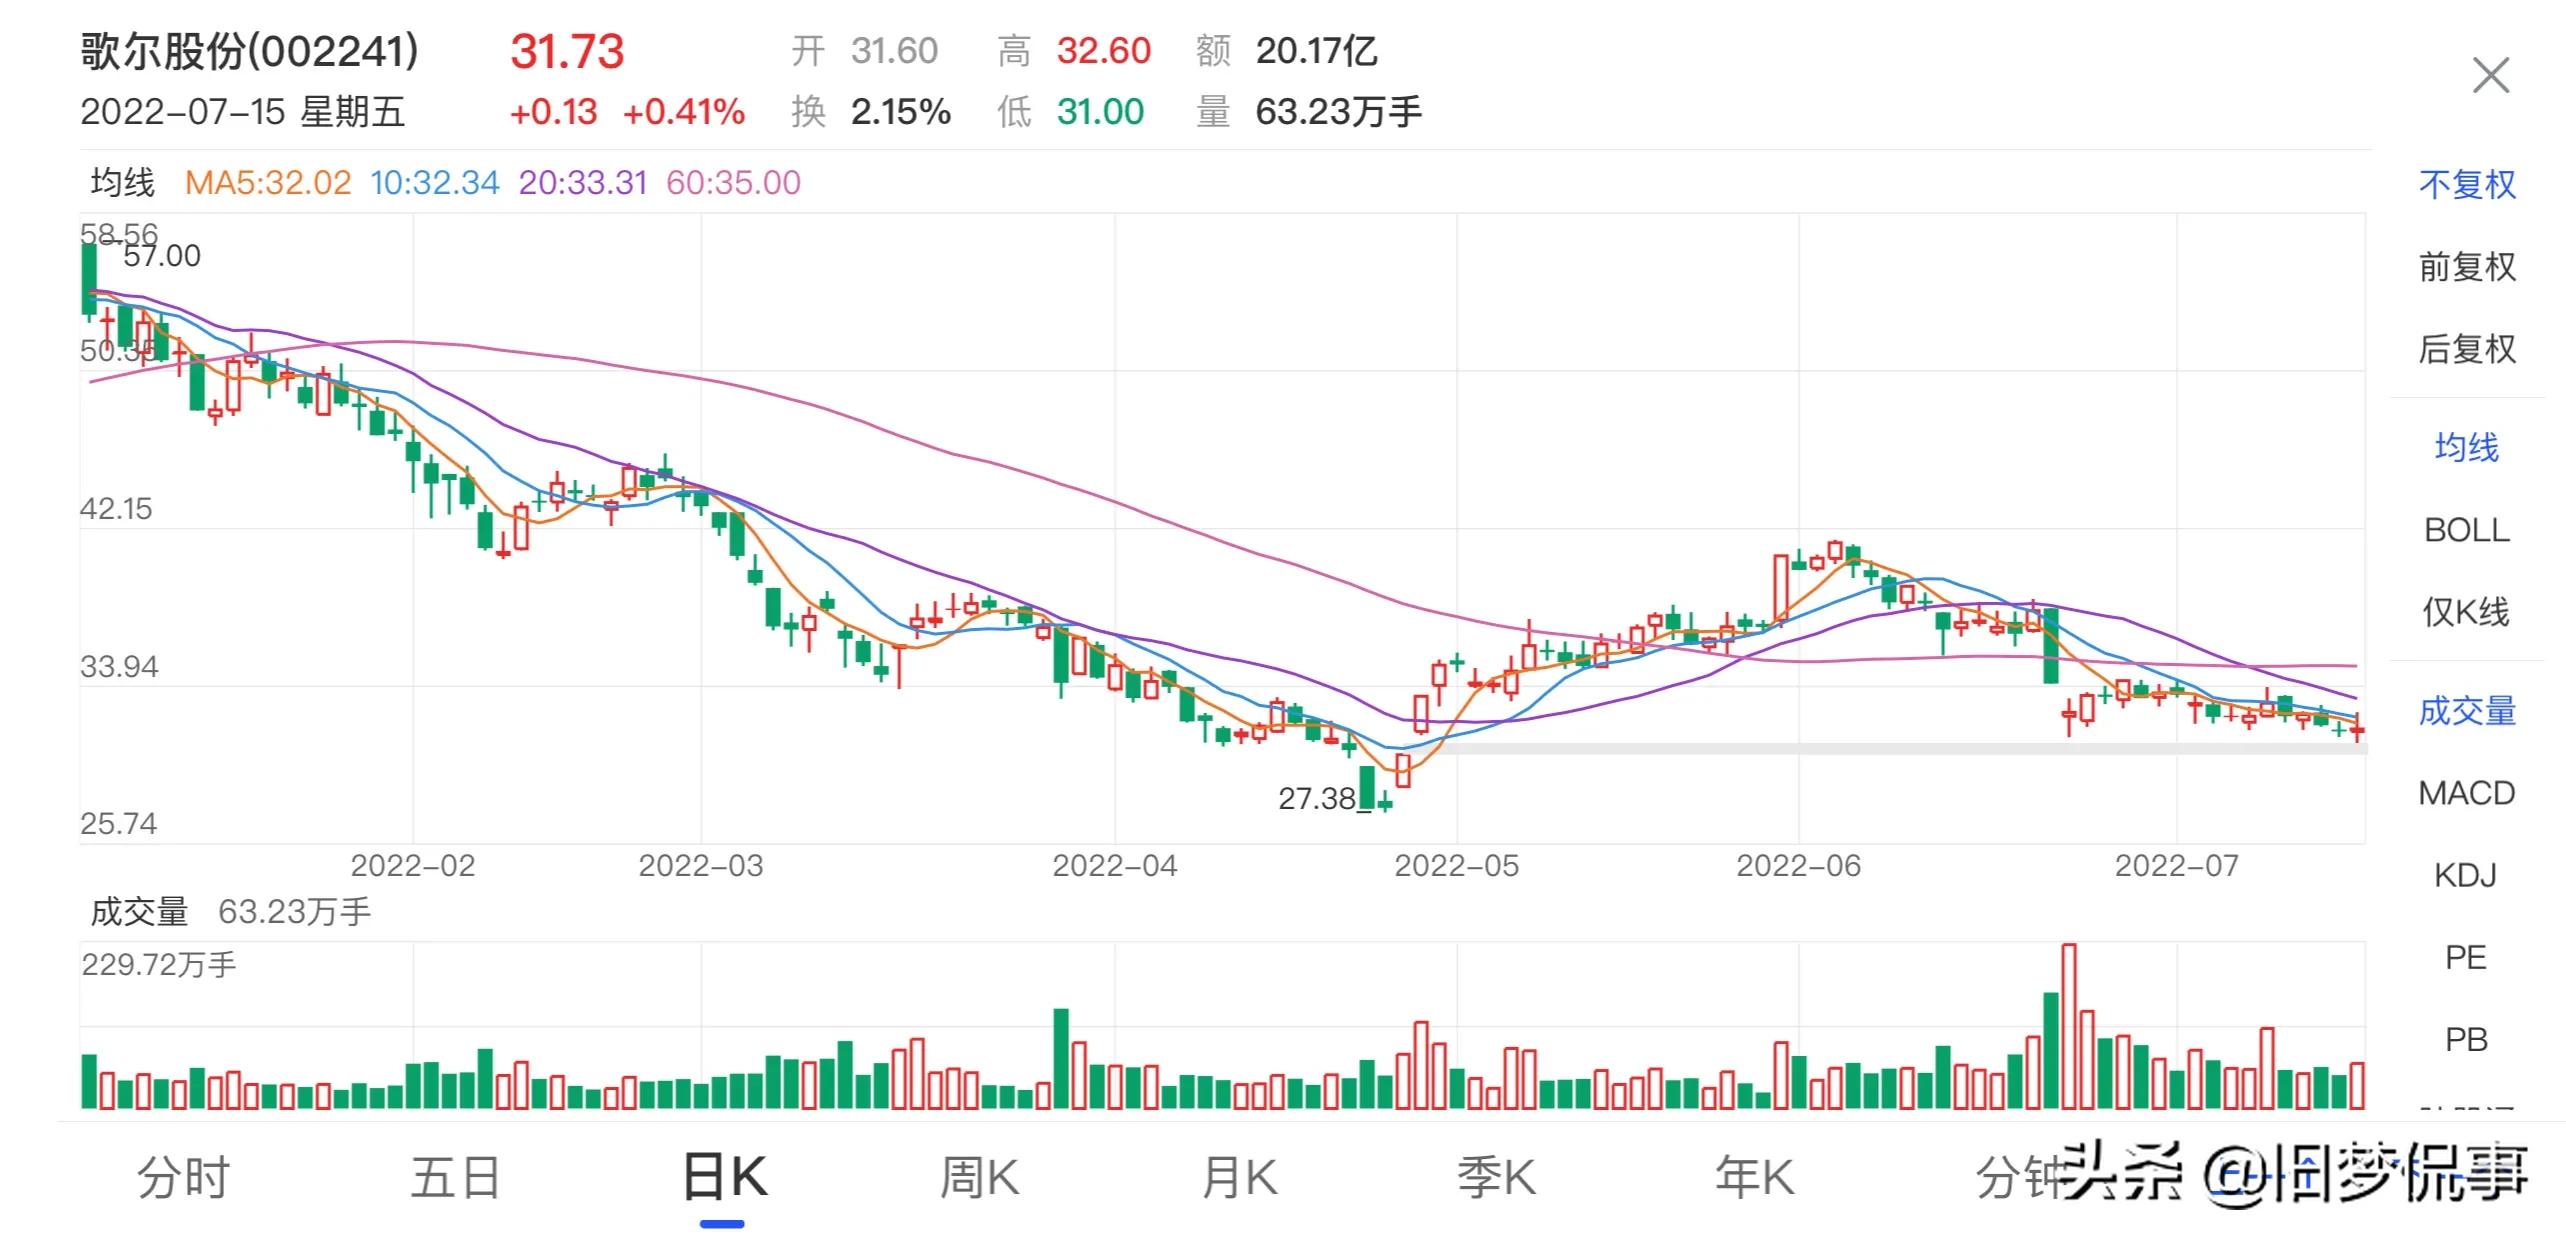The image size is (2566, 1242).
Task: Select the 前复权 price adjustment option
Action: [x=2466, y=267]
